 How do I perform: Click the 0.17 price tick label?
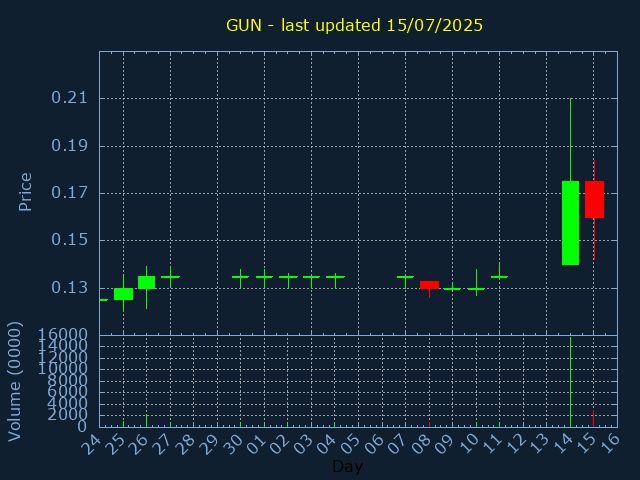[x=69, y=193]
